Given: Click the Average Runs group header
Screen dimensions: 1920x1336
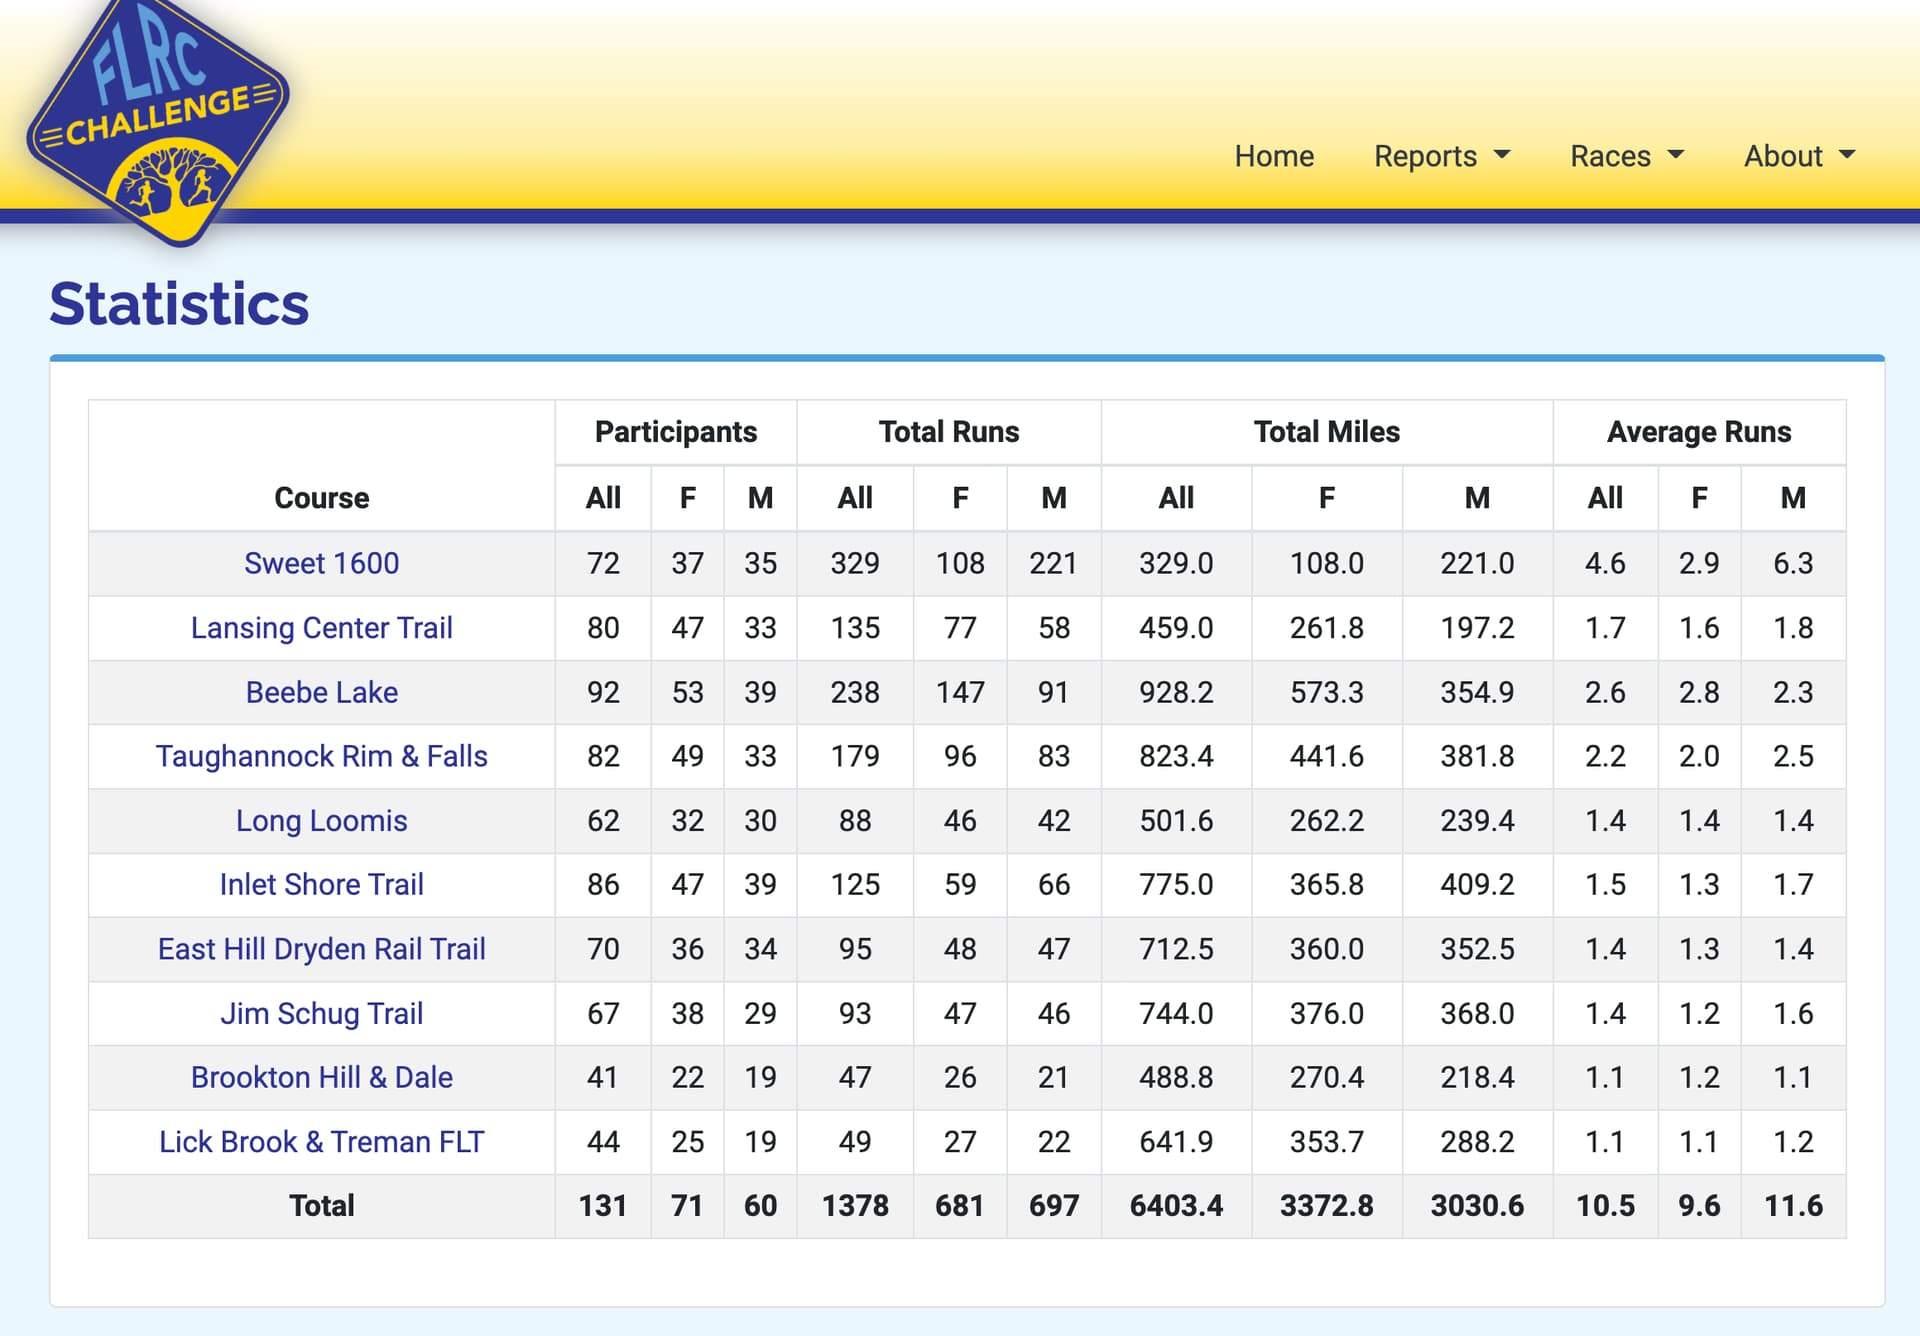Looking at the screenshot, I should pyautogui.click(x=1699, y=431).
